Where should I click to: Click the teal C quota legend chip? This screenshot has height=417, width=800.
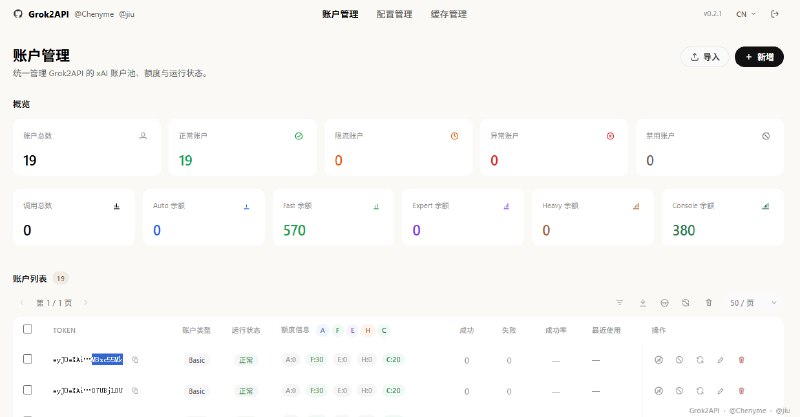click(384, 330)
